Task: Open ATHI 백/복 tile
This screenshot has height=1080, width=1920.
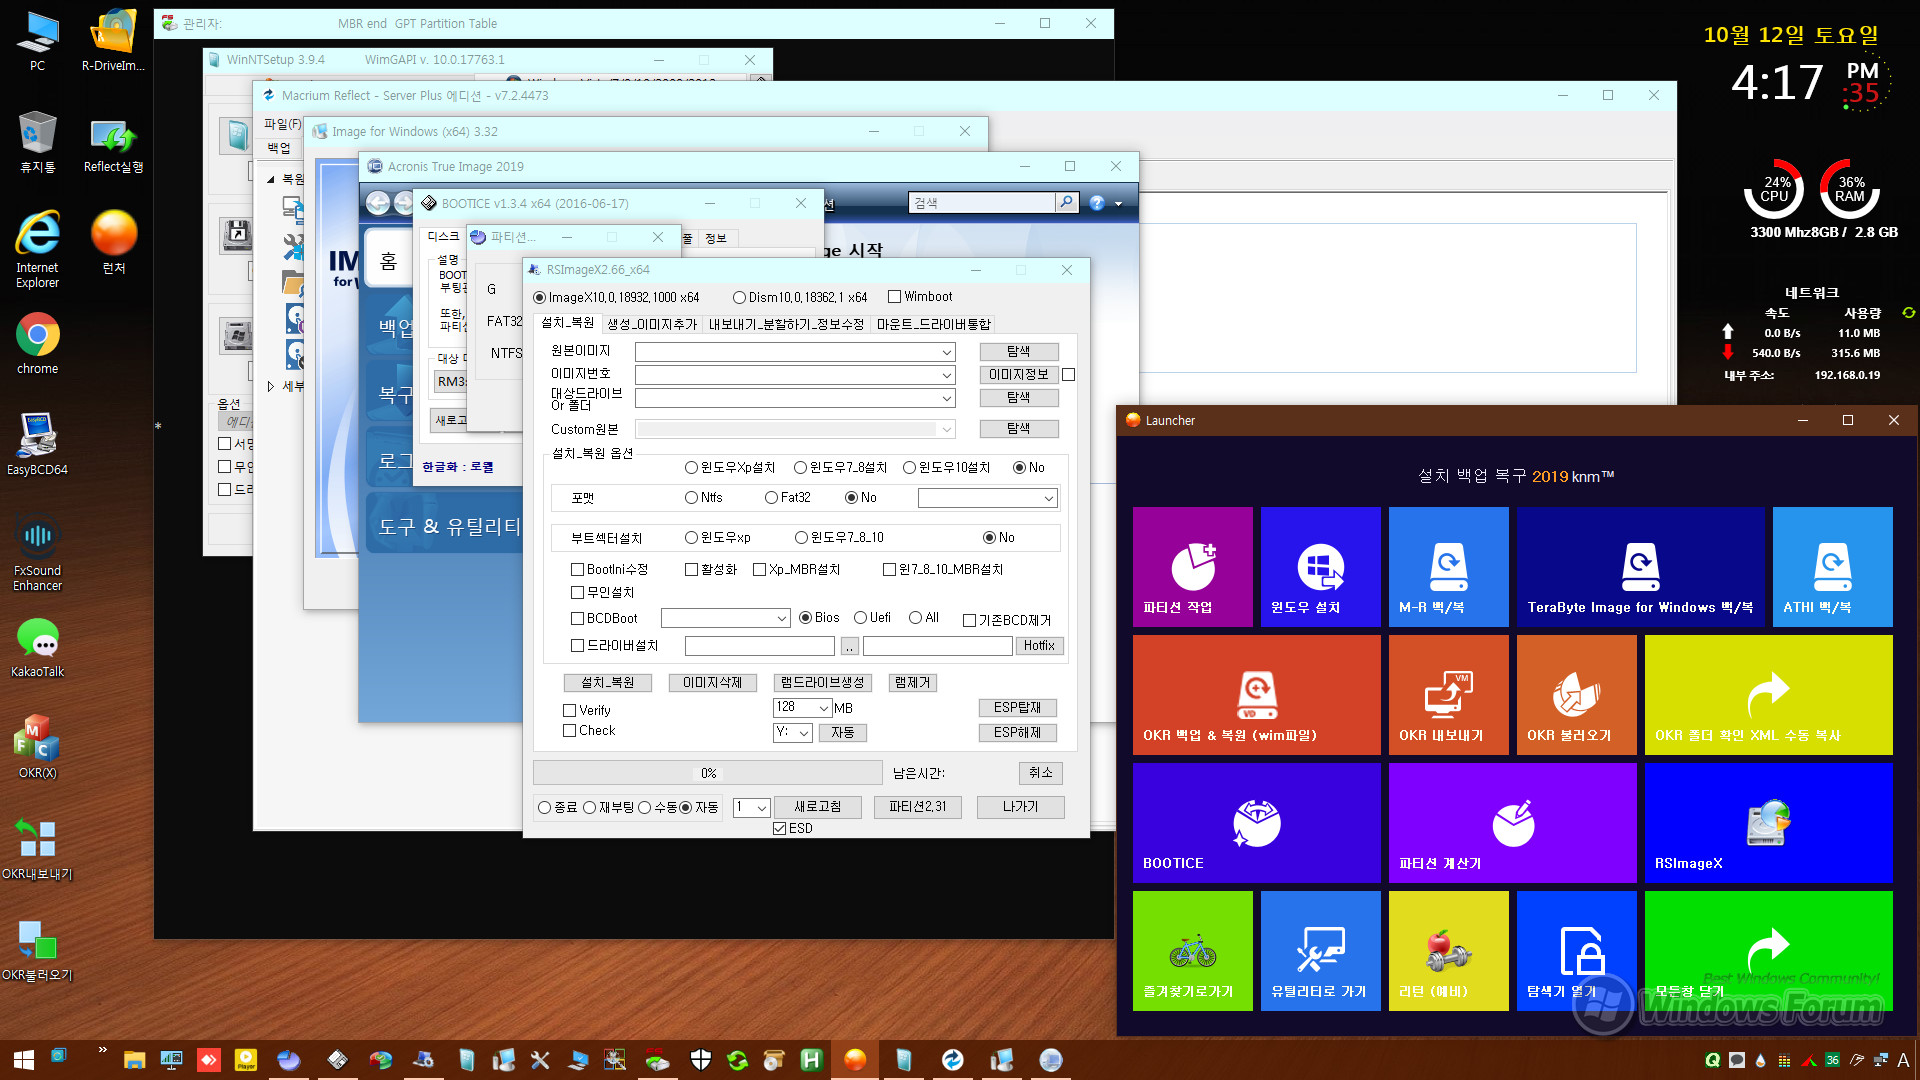Action: [x=1832, y=566]
